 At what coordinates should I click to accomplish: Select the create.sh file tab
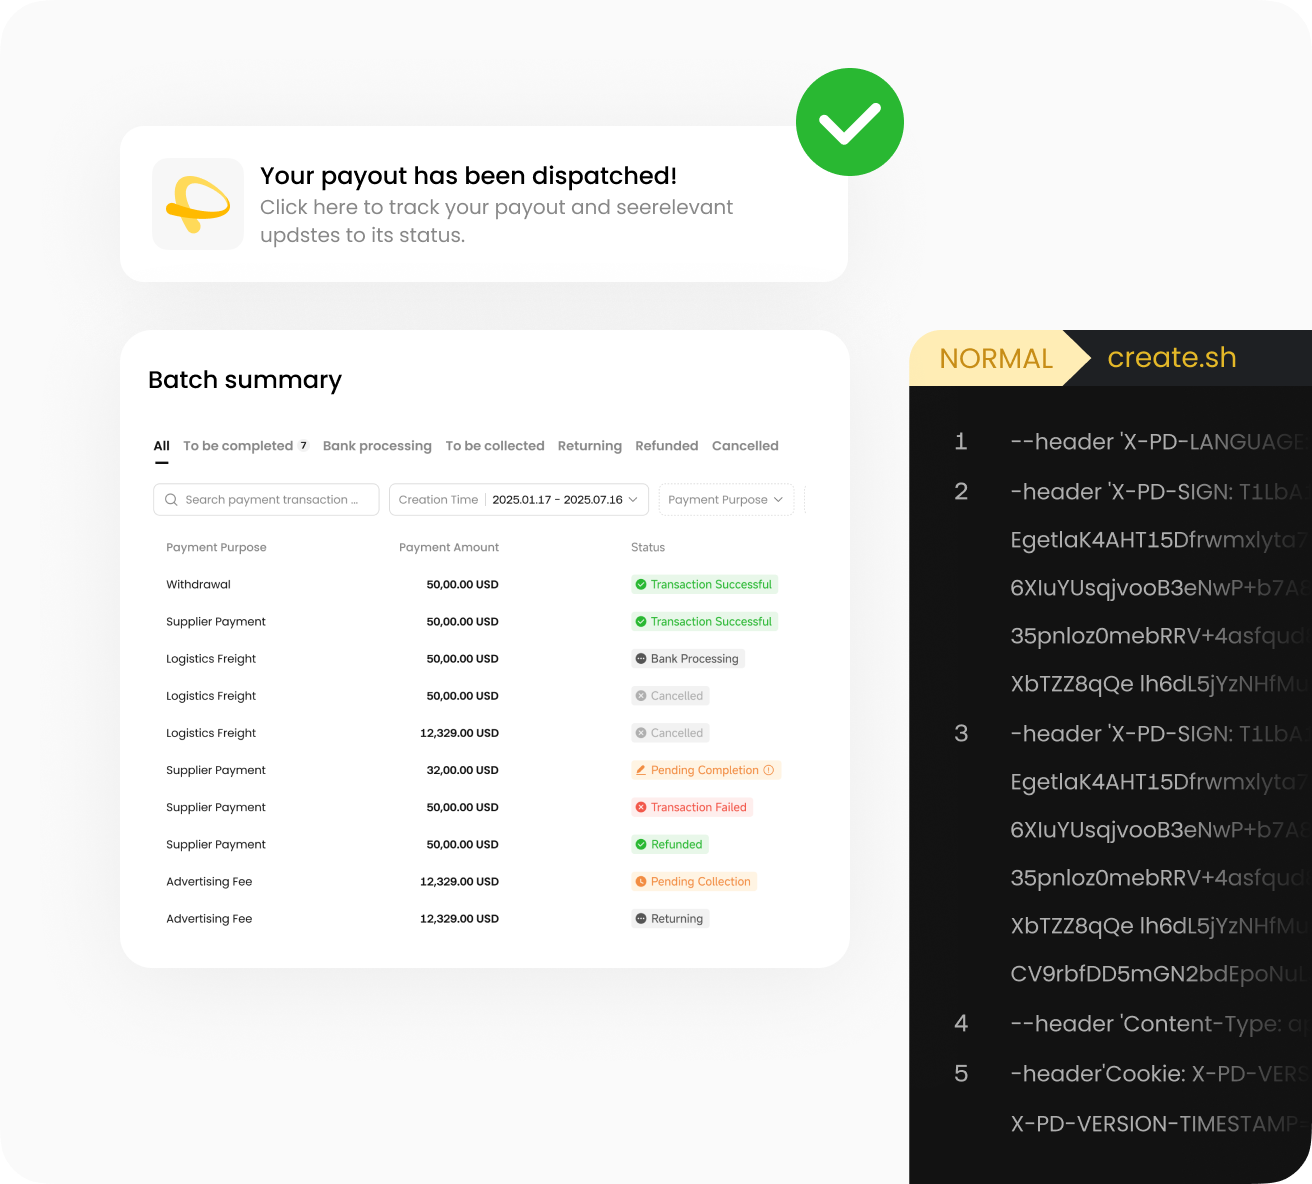click(x=1171, y=358)
